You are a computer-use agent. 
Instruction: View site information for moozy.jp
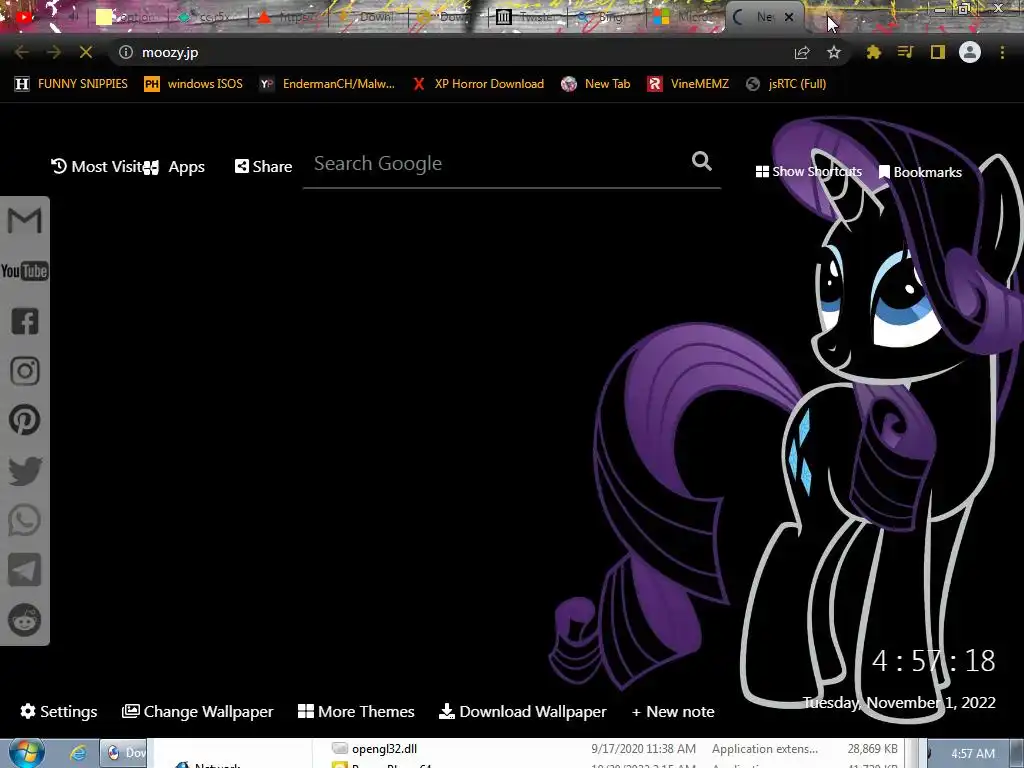point(126,52)
